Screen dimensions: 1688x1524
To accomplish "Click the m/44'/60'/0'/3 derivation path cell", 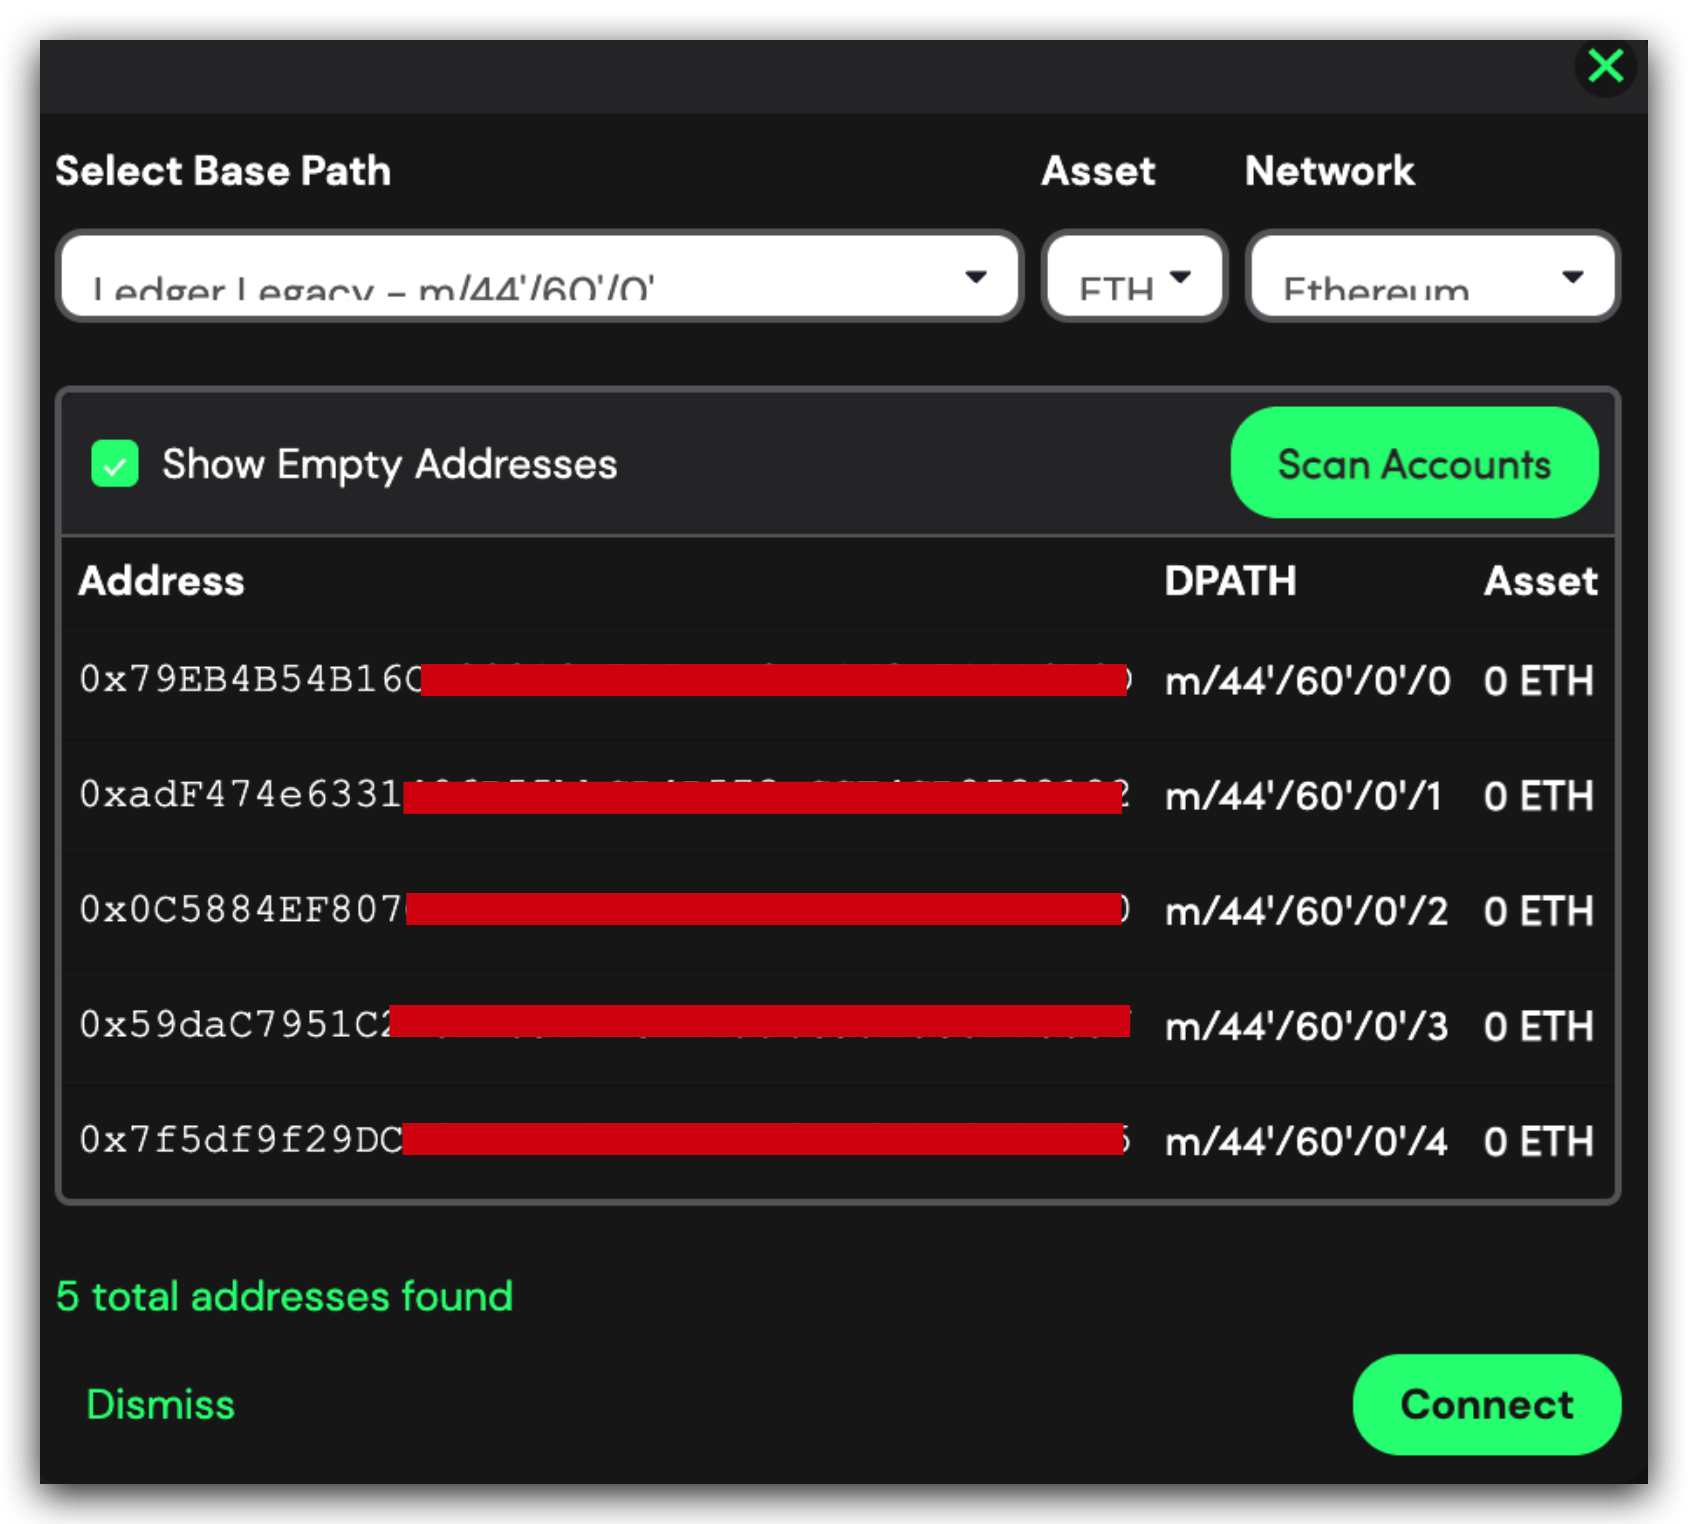I will [x=1306, y=1026].
